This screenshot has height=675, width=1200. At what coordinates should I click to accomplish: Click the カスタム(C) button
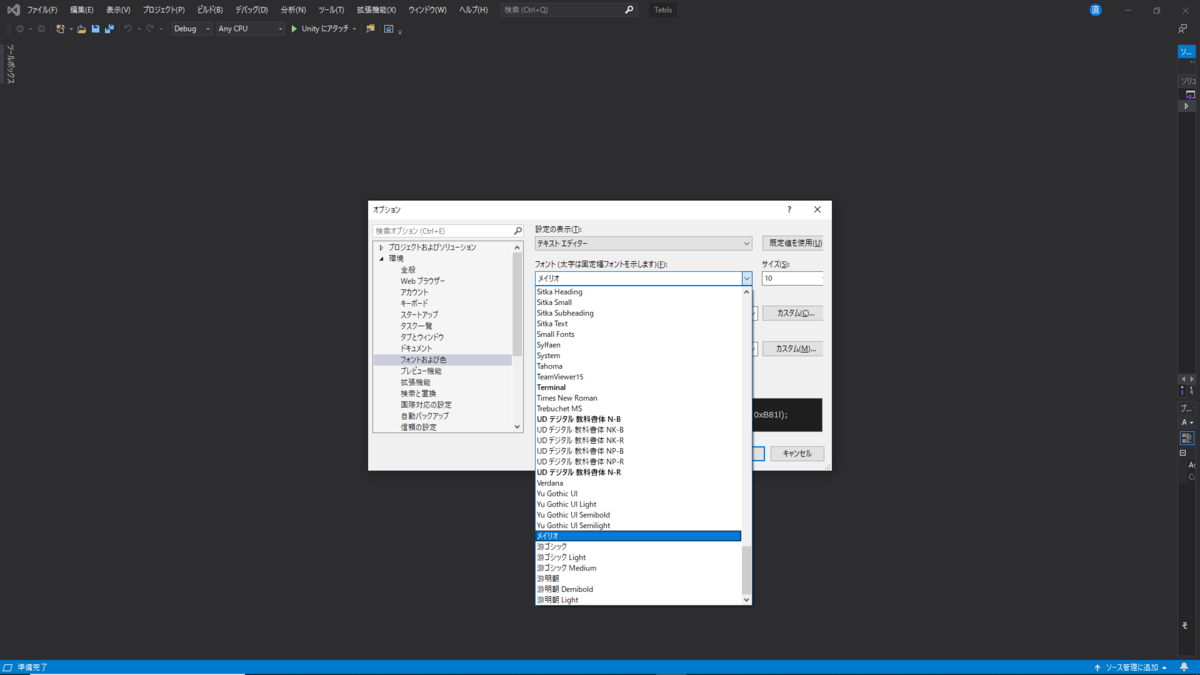pos(792,313)
